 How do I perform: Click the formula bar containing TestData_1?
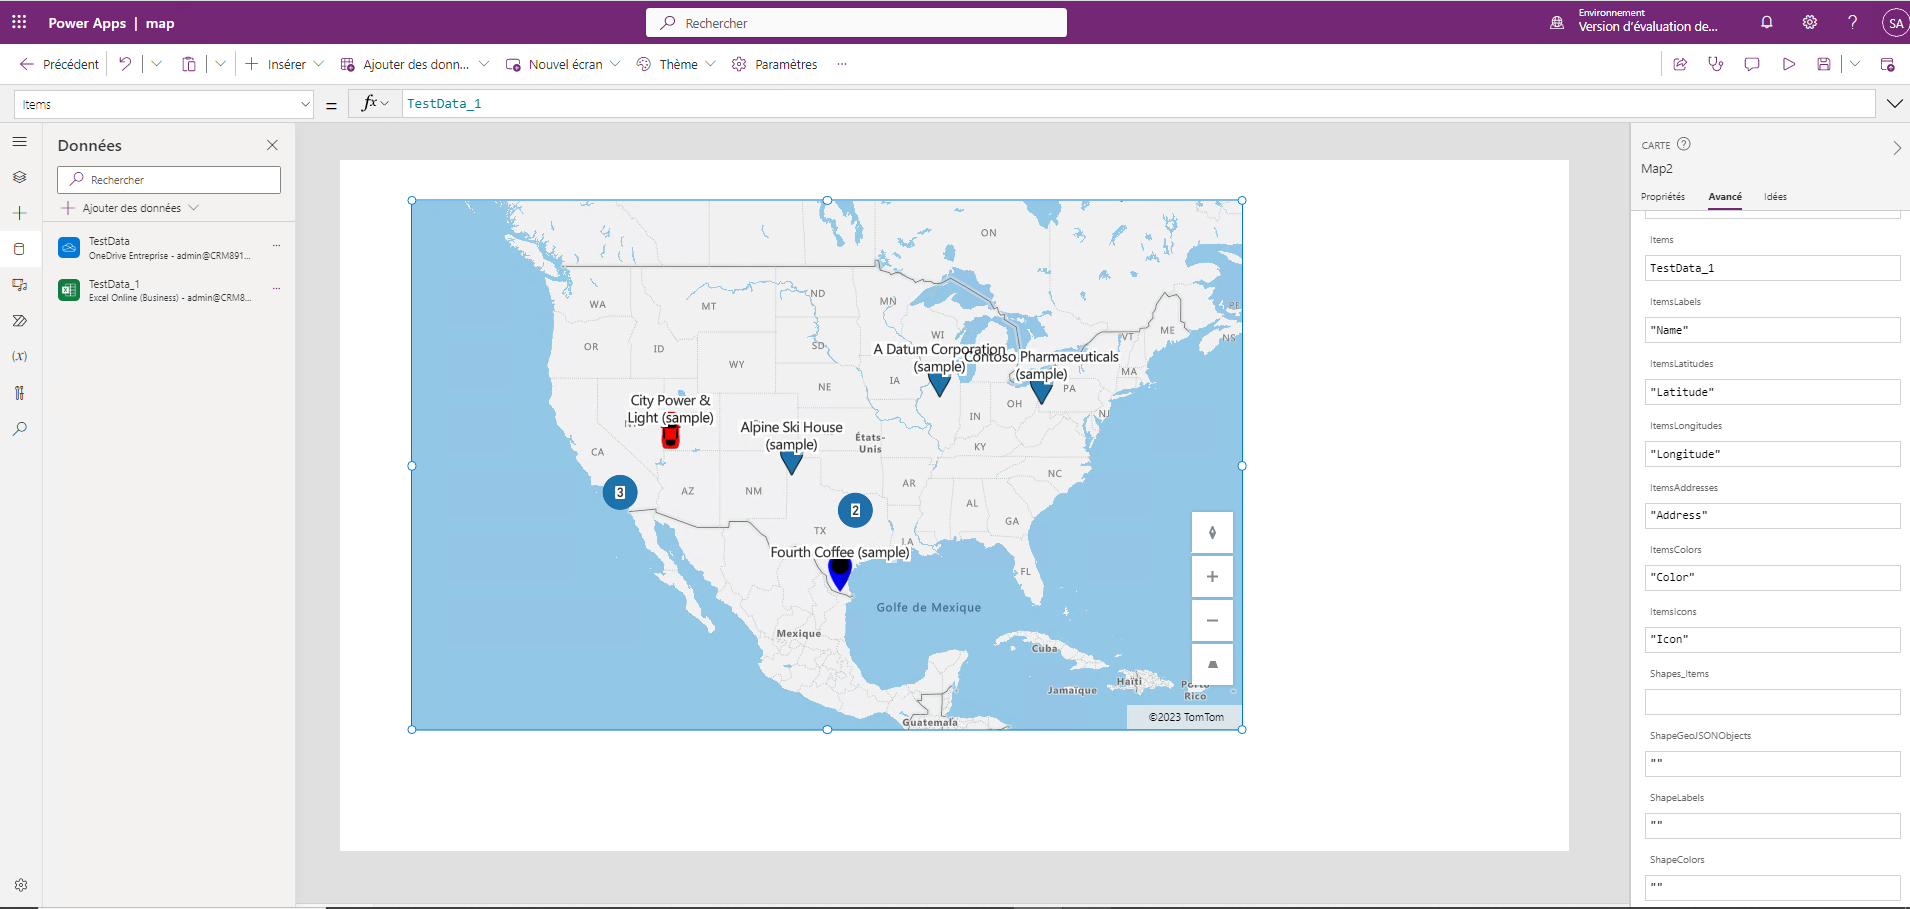1138,104
